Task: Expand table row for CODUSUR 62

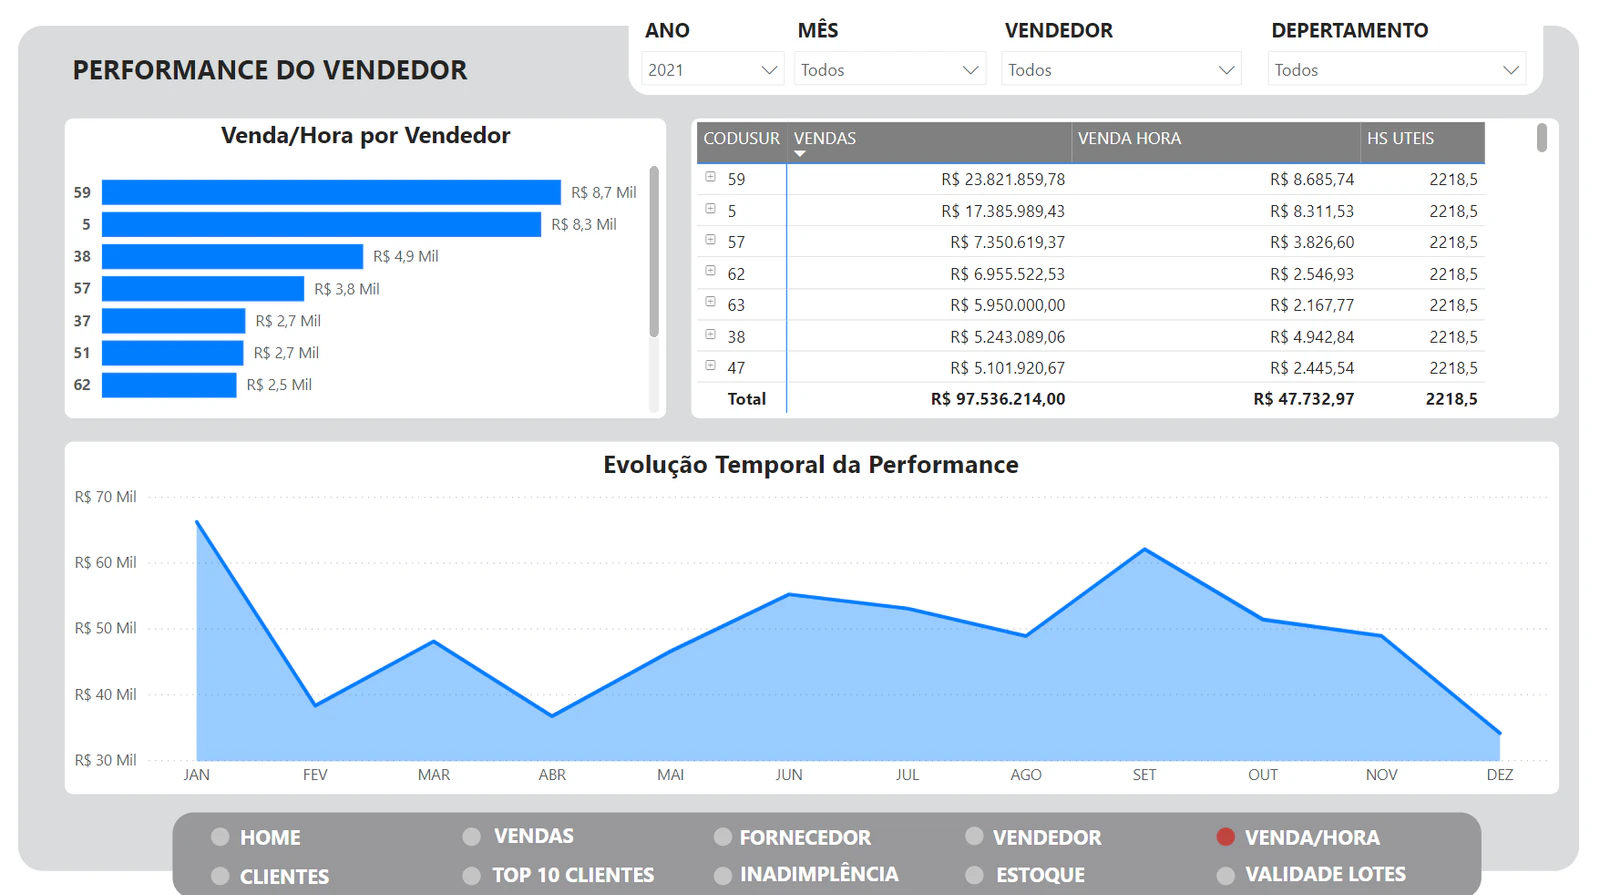Action: [x=711, y=271]
